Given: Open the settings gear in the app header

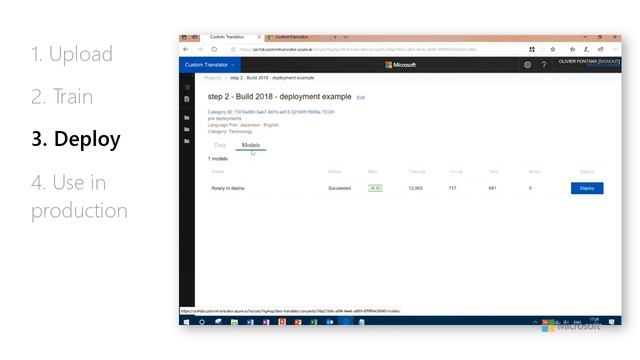Looking at the screenshot, I should [x=527, y=64].
